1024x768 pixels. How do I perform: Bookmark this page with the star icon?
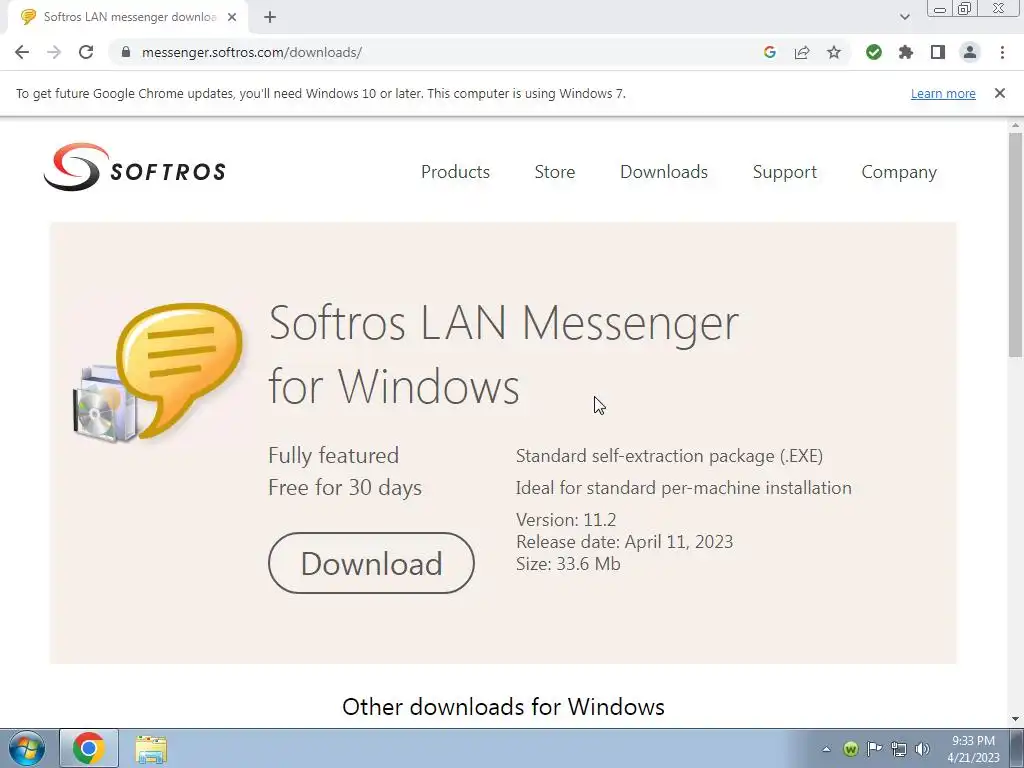pyautogui.click(x=834, y=52)
